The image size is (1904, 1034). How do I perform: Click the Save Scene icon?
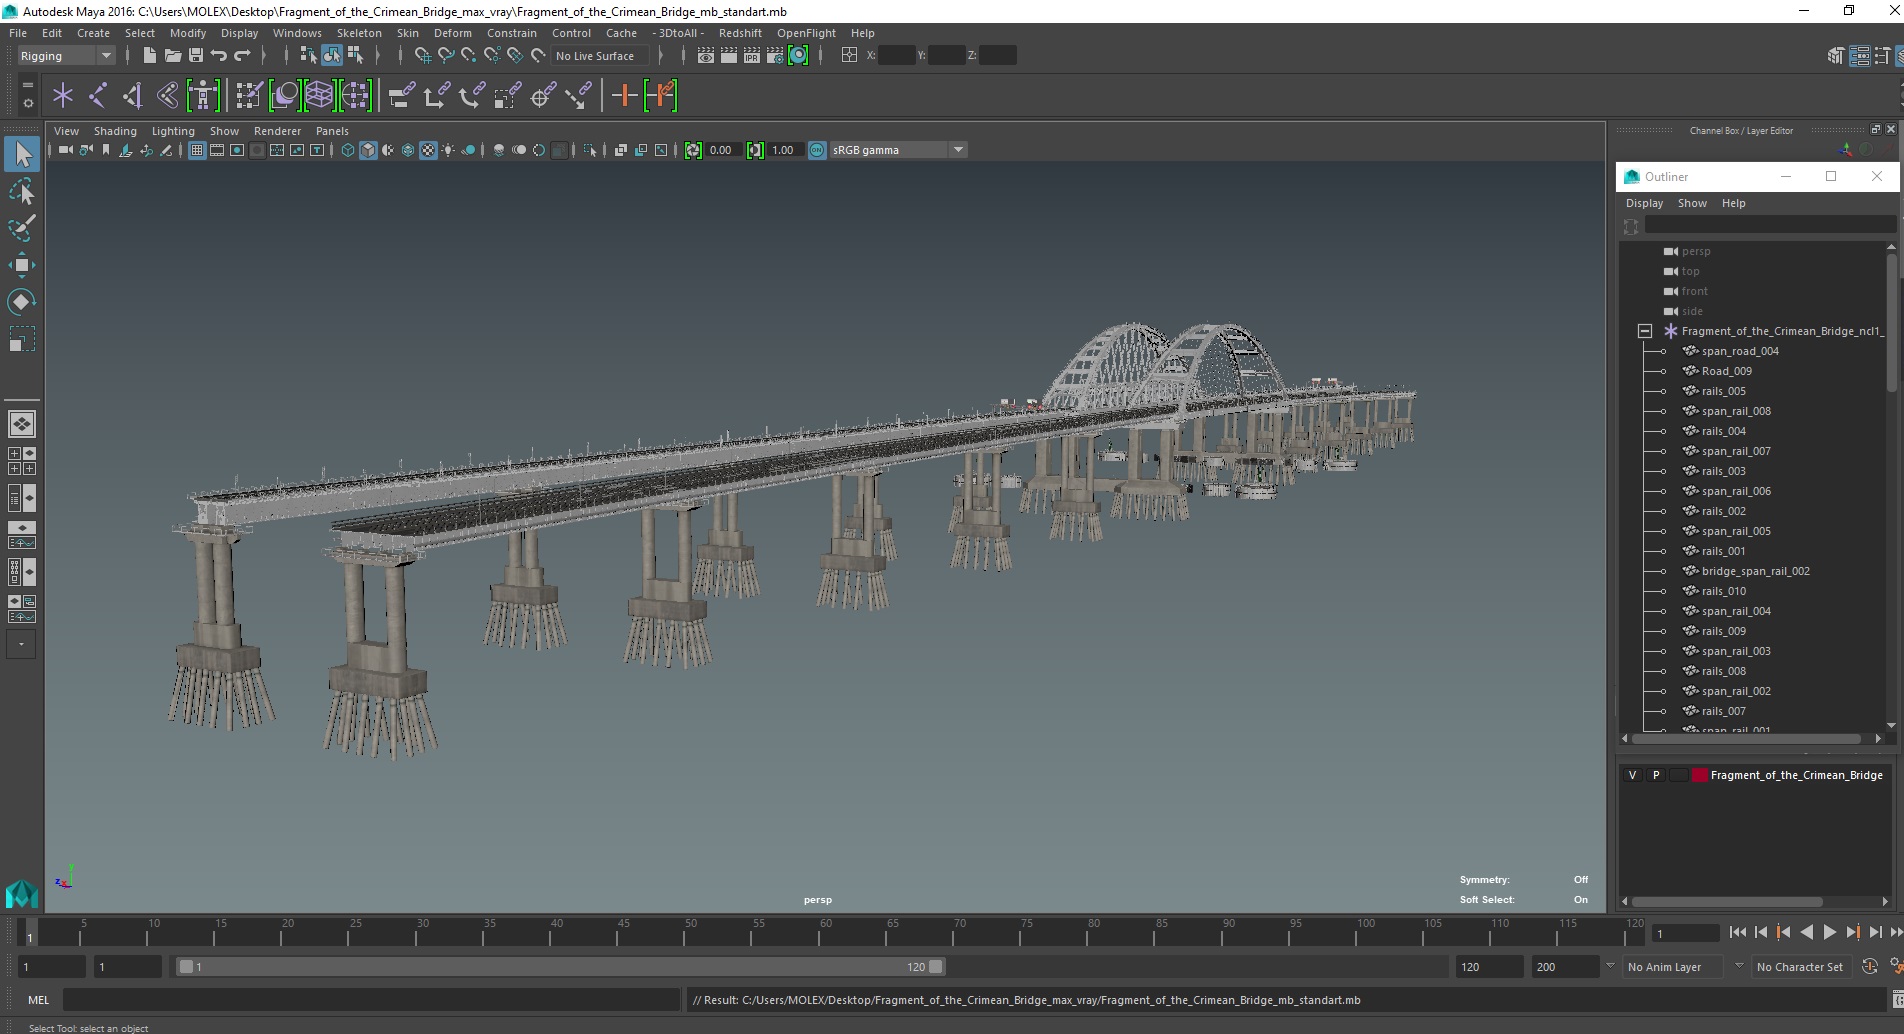(x=196, y=56)
